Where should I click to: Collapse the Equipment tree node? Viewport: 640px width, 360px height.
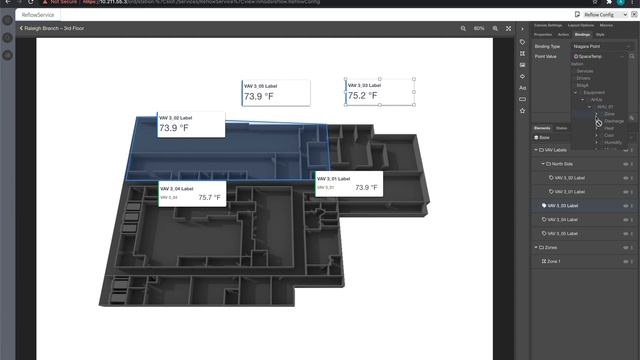pyautogui.click(x=576, y=93)
